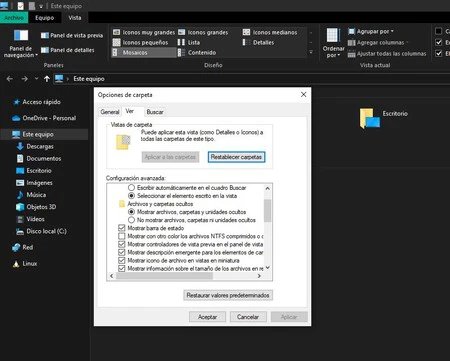
Task: Go up one folder level arrow
Action: [x=47, y=79]
